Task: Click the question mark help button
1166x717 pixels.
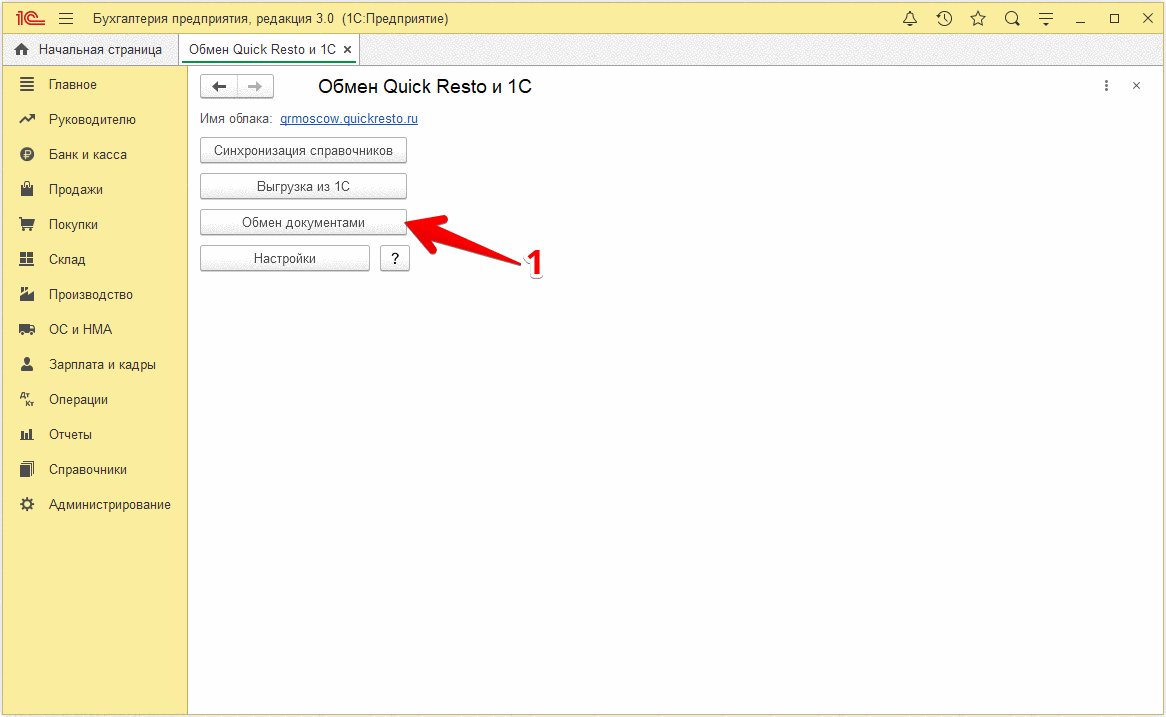Action: pyautogui.click(x=395, y=258)
